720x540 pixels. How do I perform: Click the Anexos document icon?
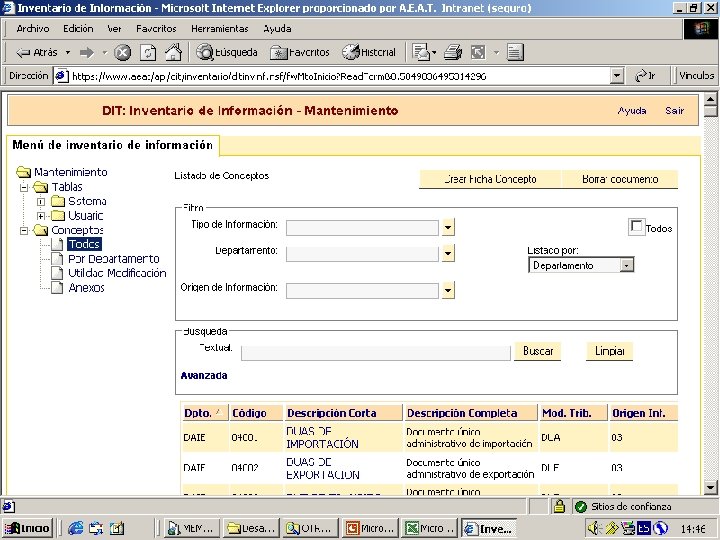(x=57, y=287)
